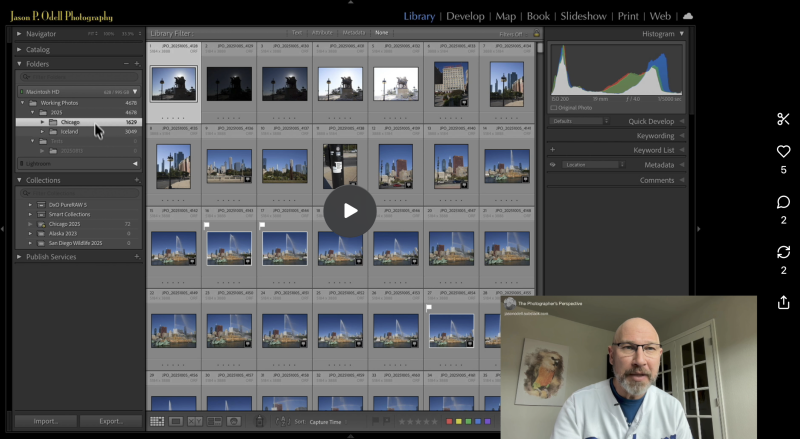Apply the red color label swatch
This screenshot has width=800, height=439.
(449, 422)
